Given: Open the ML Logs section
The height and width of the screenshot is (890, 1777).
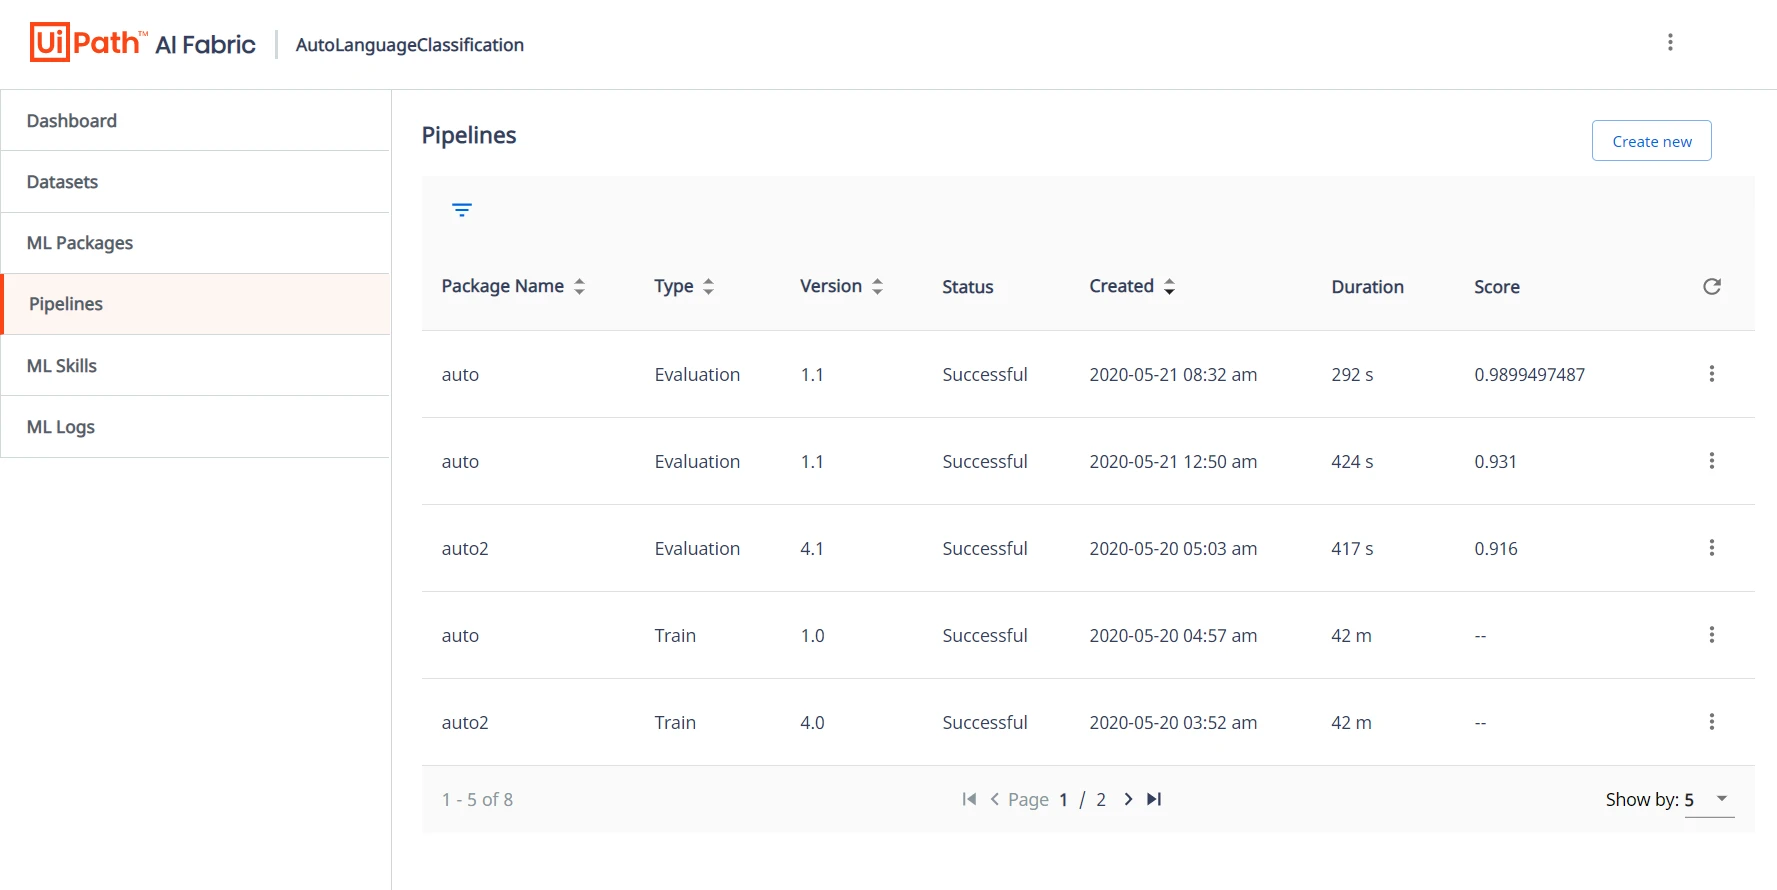Looking at the screenshot, I should click(x=196, y=427).
